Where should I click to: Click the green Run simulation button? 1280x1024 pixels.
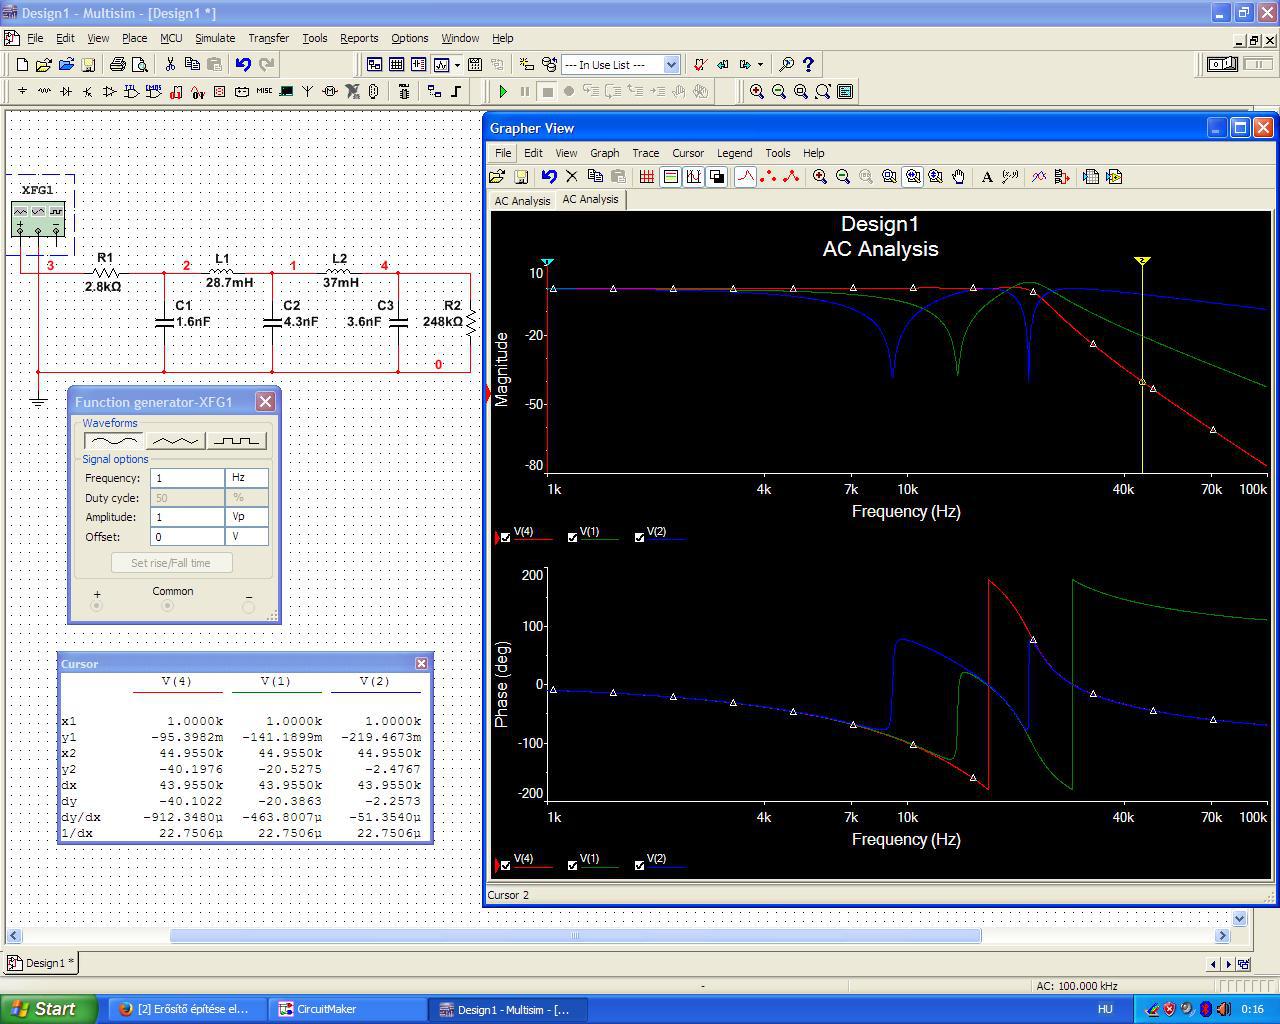[503, 91]
